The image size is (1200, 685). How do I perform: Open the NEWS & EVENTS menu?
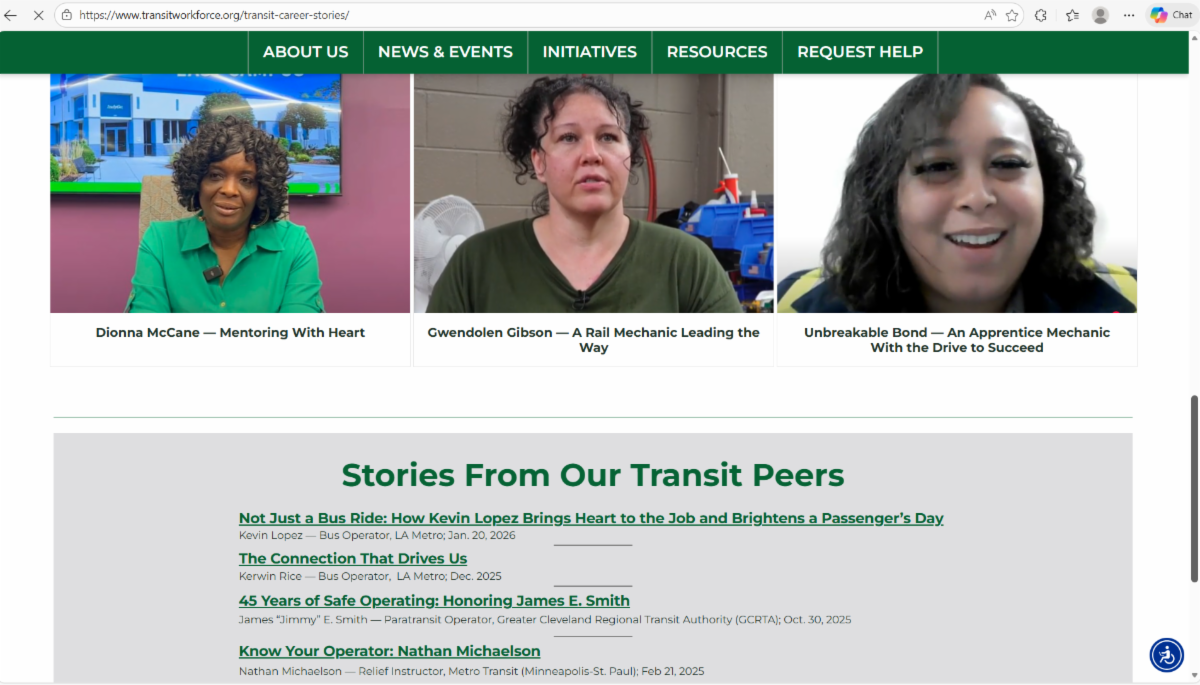tap(445, 52)
